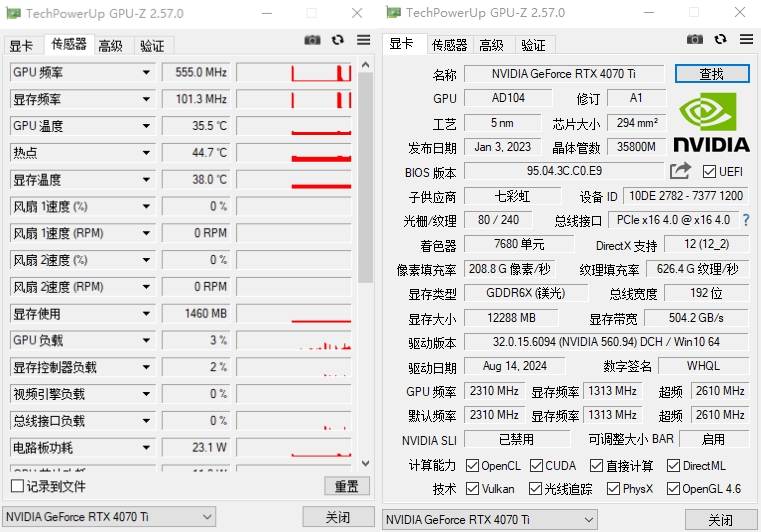
Task: Click 关闭 button in graphics card window
Action: (x=720, y=520)
